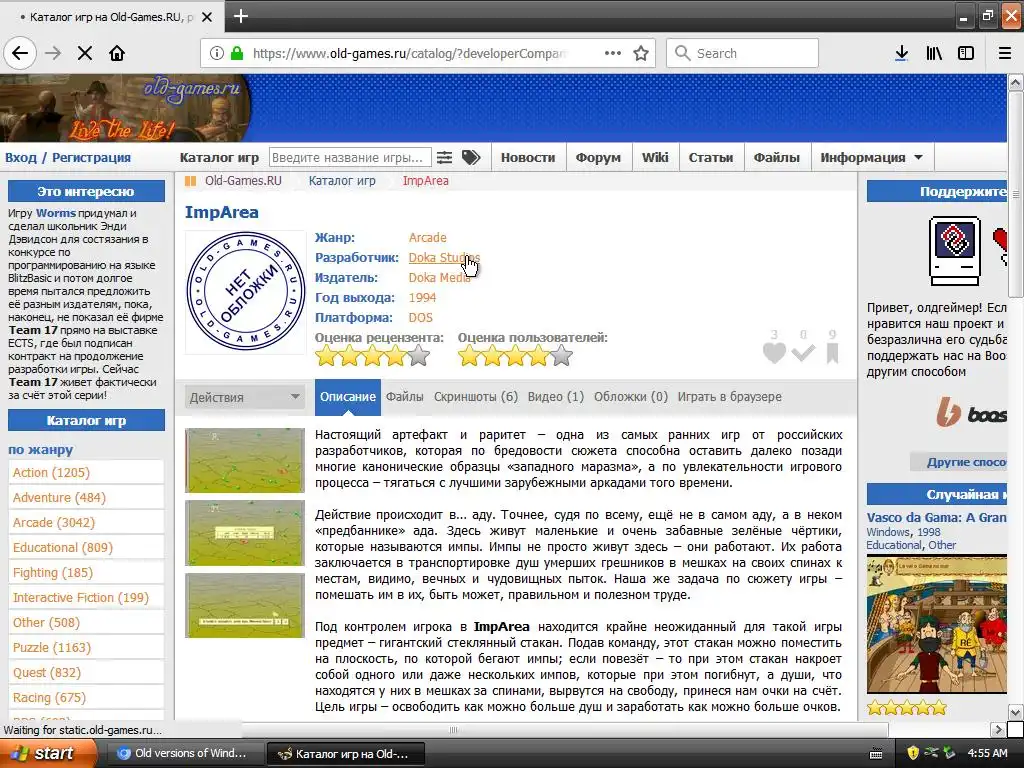The width and height of the screenshot is (1024, 768).
Task: Close the Old-Games.RU catalog tab
Action: point(207,17)
